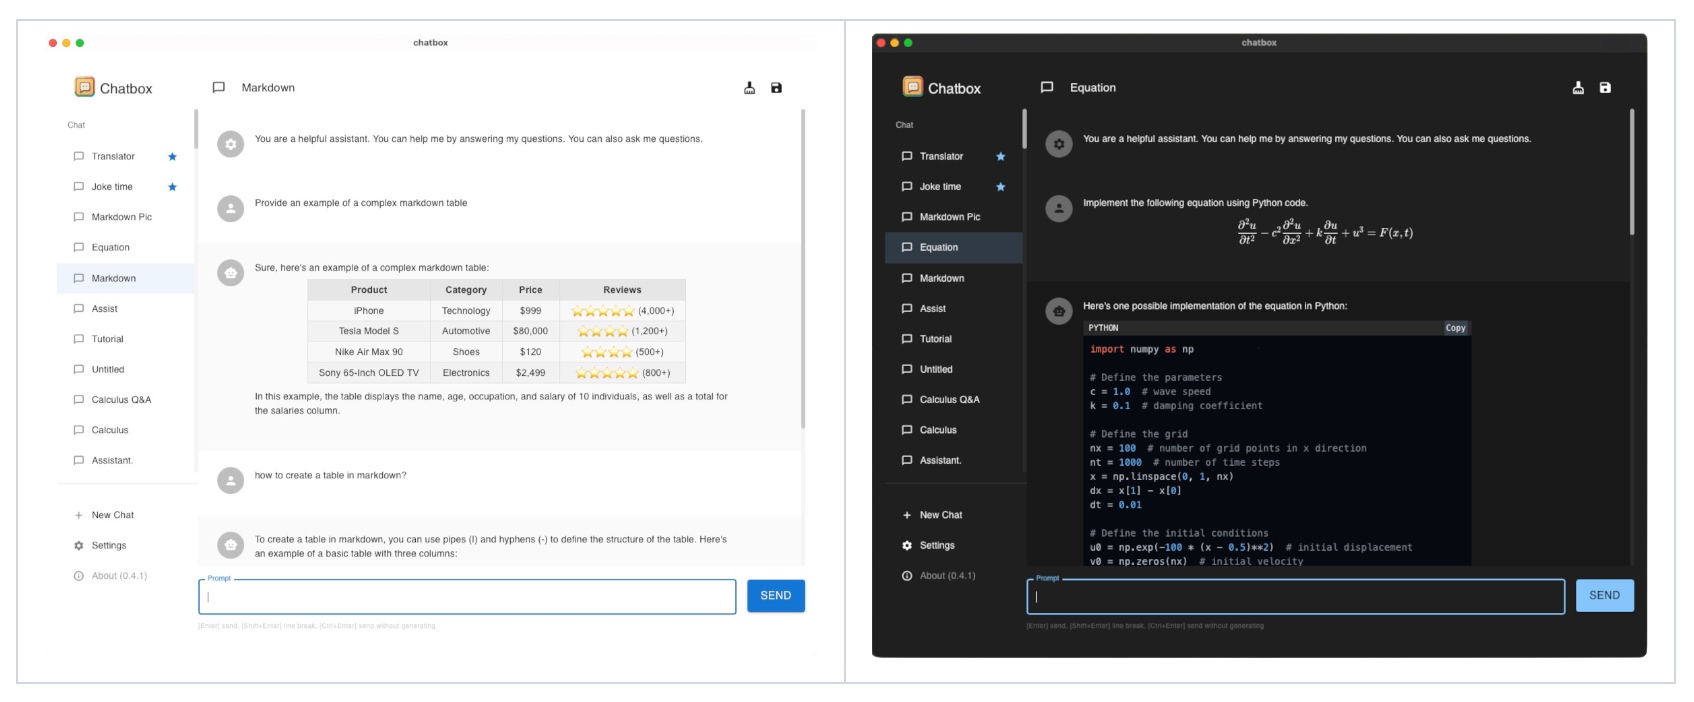Screen dimensions: 1694x702
Task: Focus the Prompt input in light window
Action: (x=467, y=597)
